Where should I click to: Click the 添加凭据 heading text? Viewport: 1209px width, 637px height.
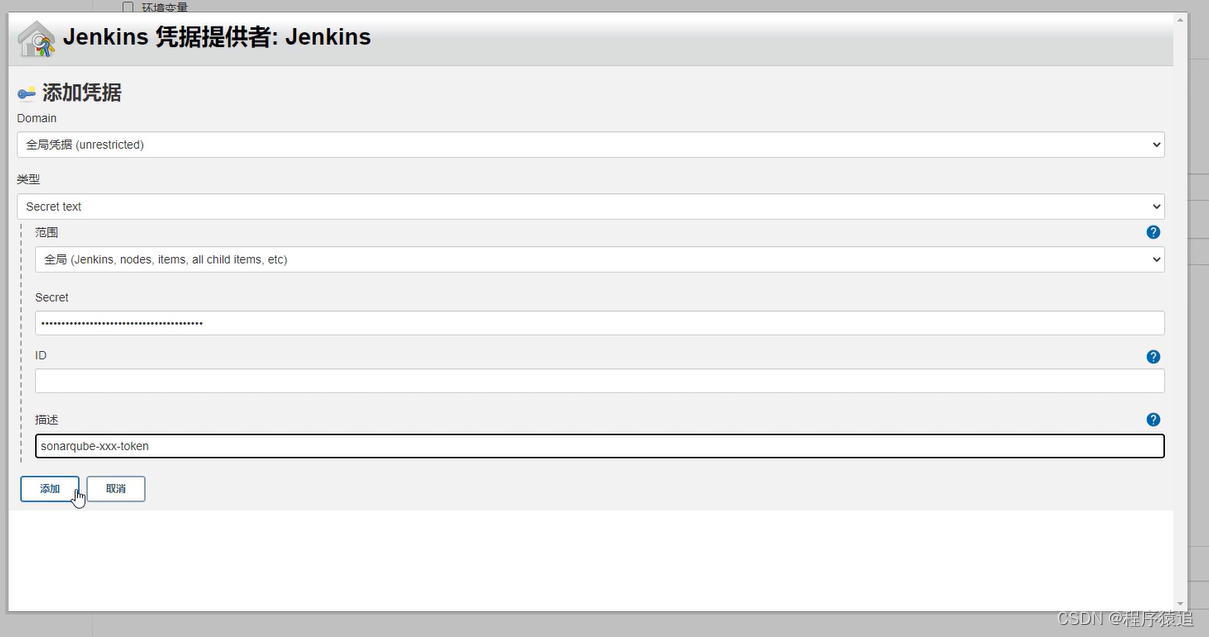(82, 93)
